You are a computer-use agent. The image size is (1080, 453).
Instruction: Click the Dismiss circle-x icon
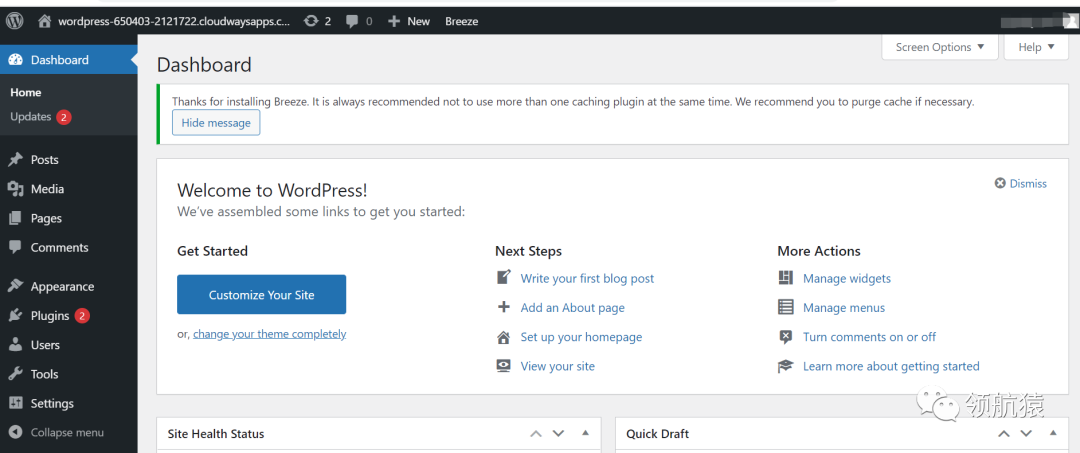1000,184
